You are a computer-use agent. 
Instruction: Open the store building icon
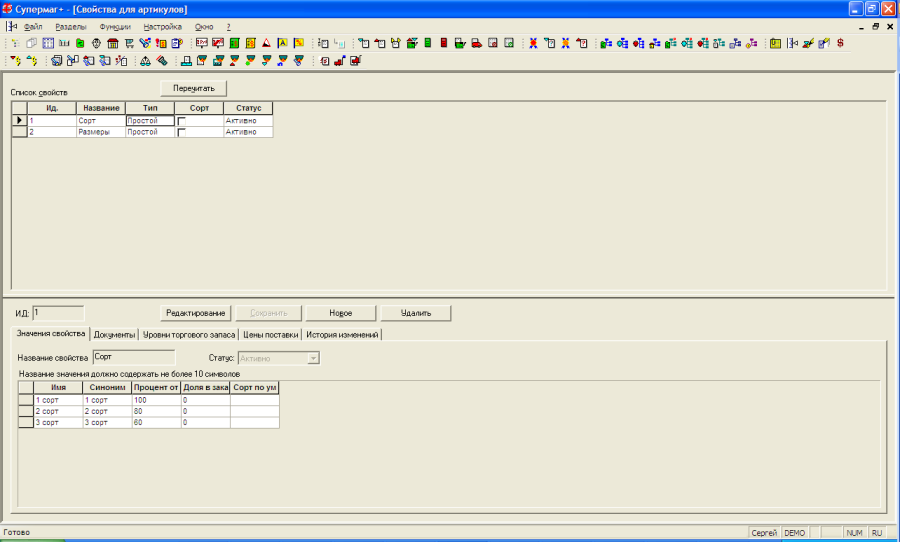point(112,43)
